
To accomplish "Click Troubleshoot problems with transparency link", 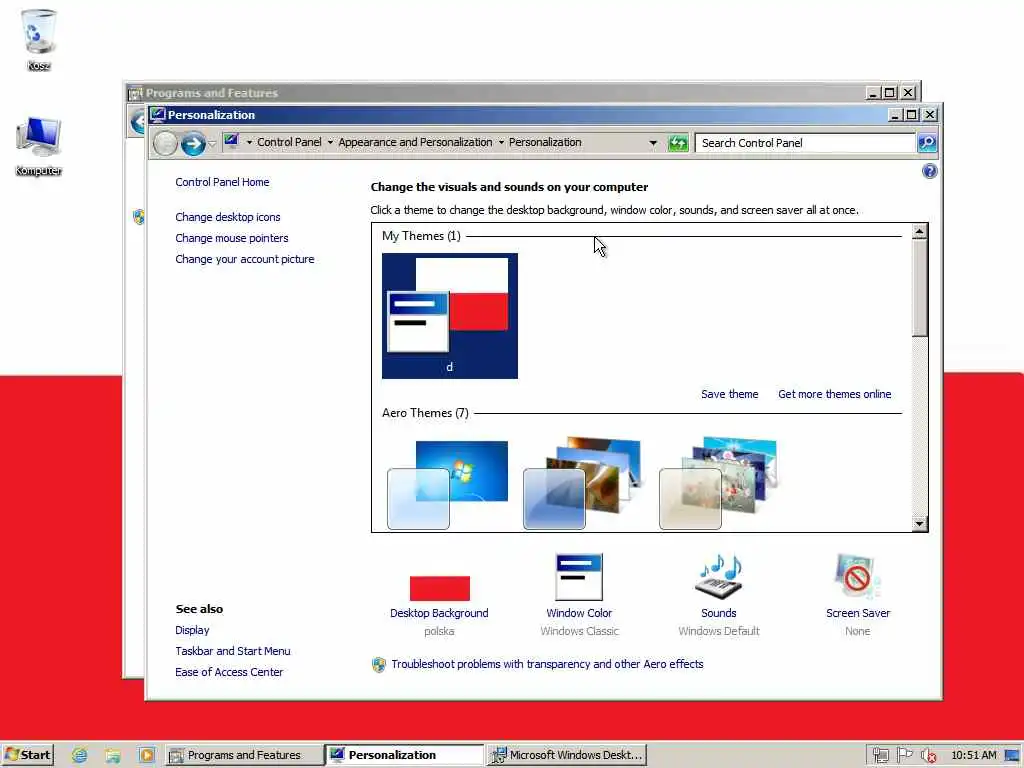I will 547,664.
